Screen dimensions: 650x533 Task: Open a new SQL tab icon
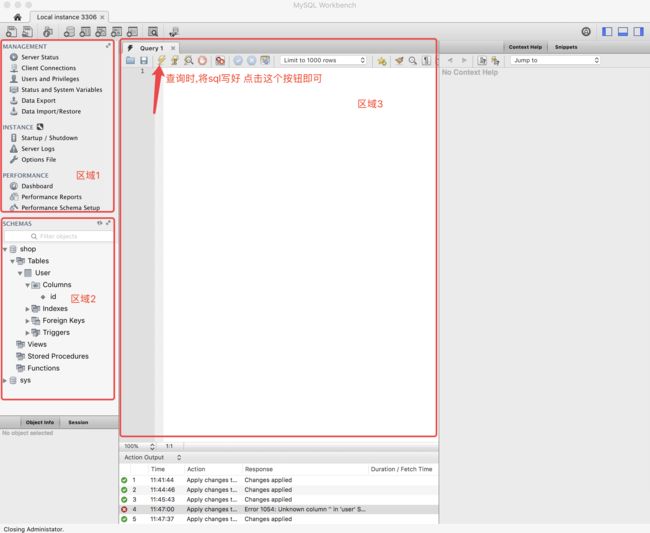(x=12, y=31)
